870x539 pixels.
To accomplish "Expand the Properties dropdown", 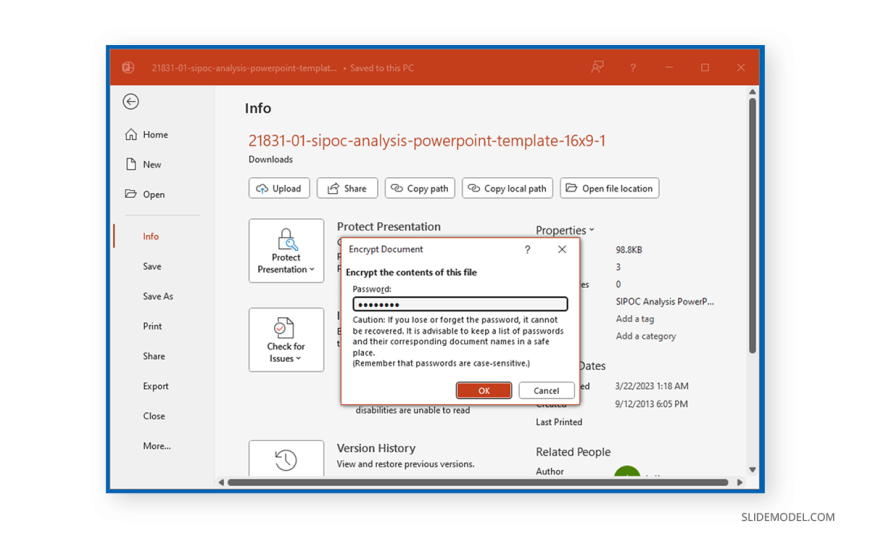I will point(565,230).
